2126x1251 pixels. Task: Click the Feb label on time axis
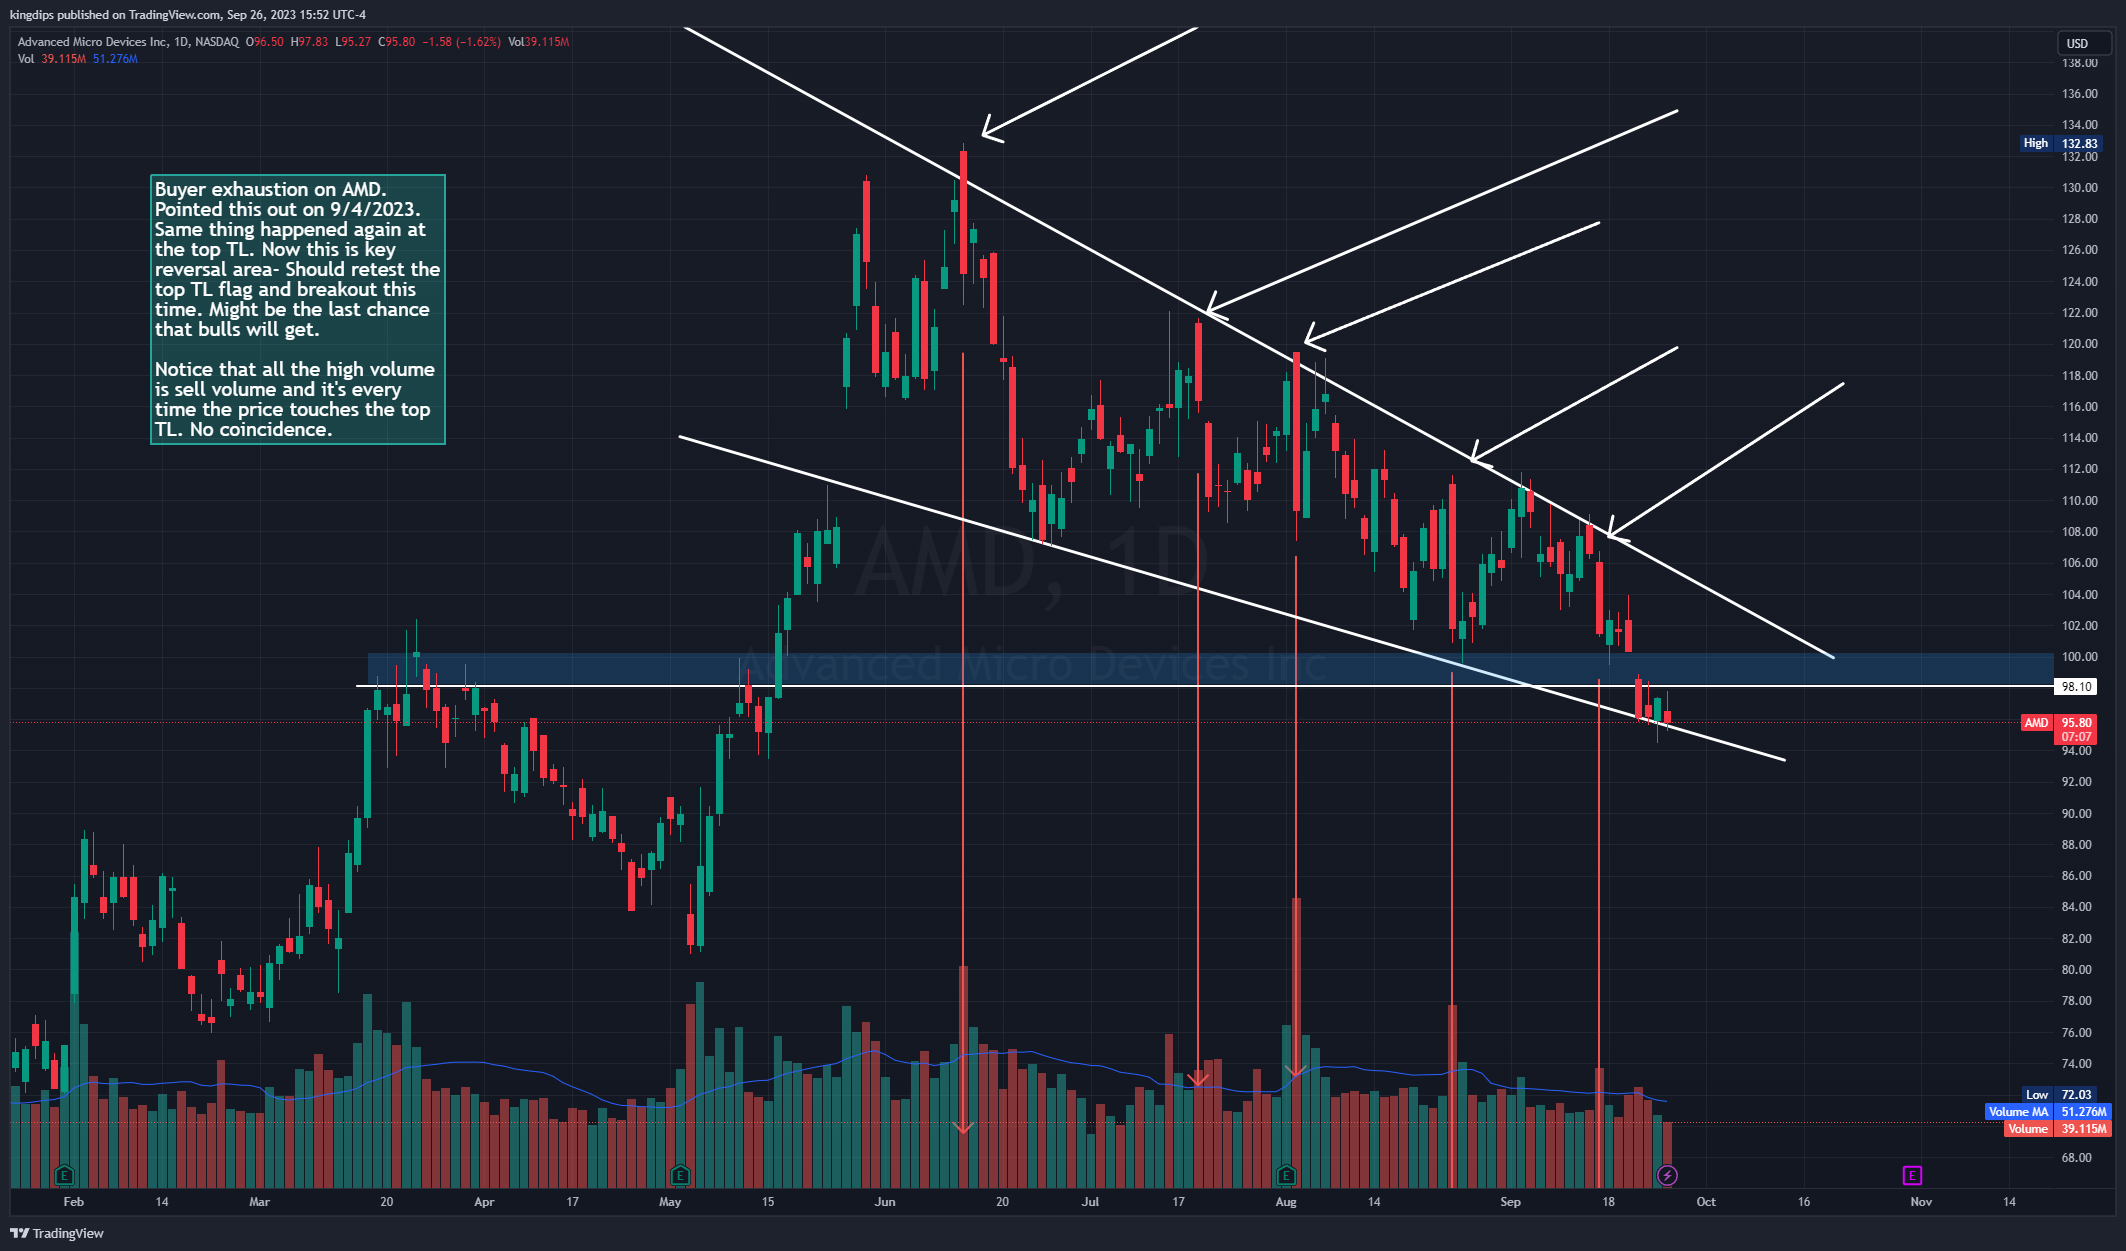pyautogui.click(x=73, y=1201)
